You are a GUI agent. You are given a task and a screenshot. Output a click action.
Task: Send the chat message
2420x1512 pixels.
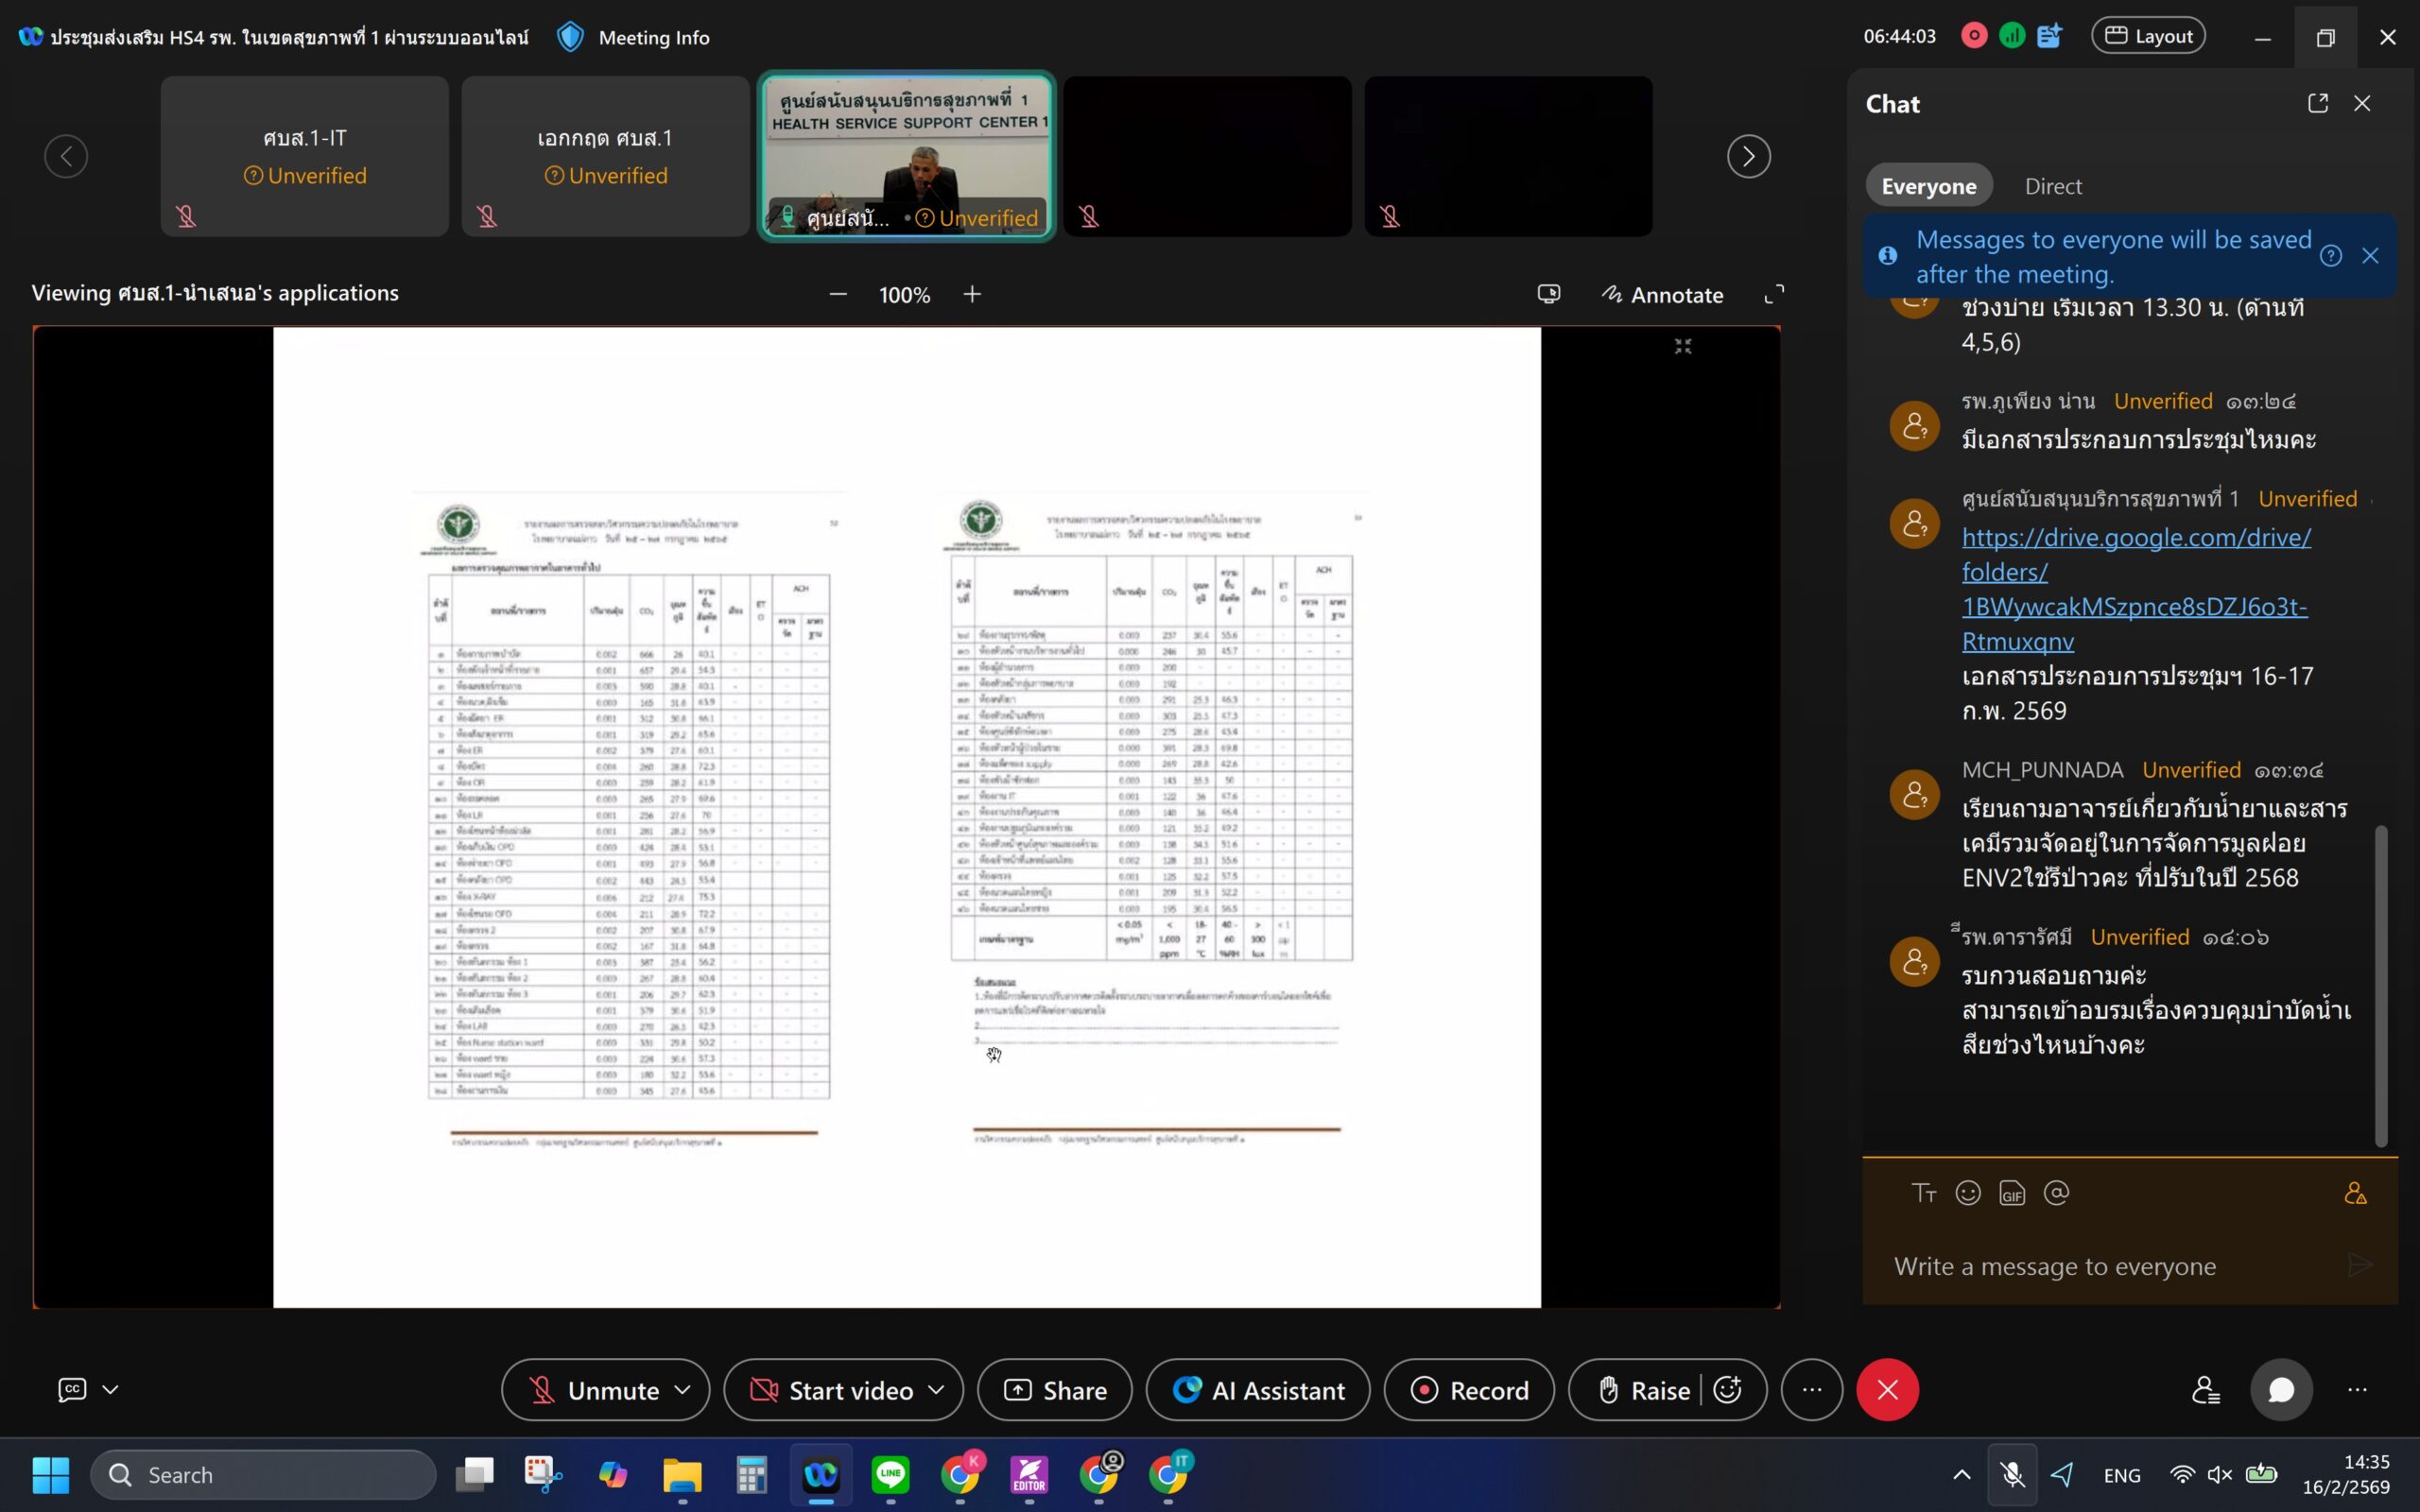tap(2360, 1265)
